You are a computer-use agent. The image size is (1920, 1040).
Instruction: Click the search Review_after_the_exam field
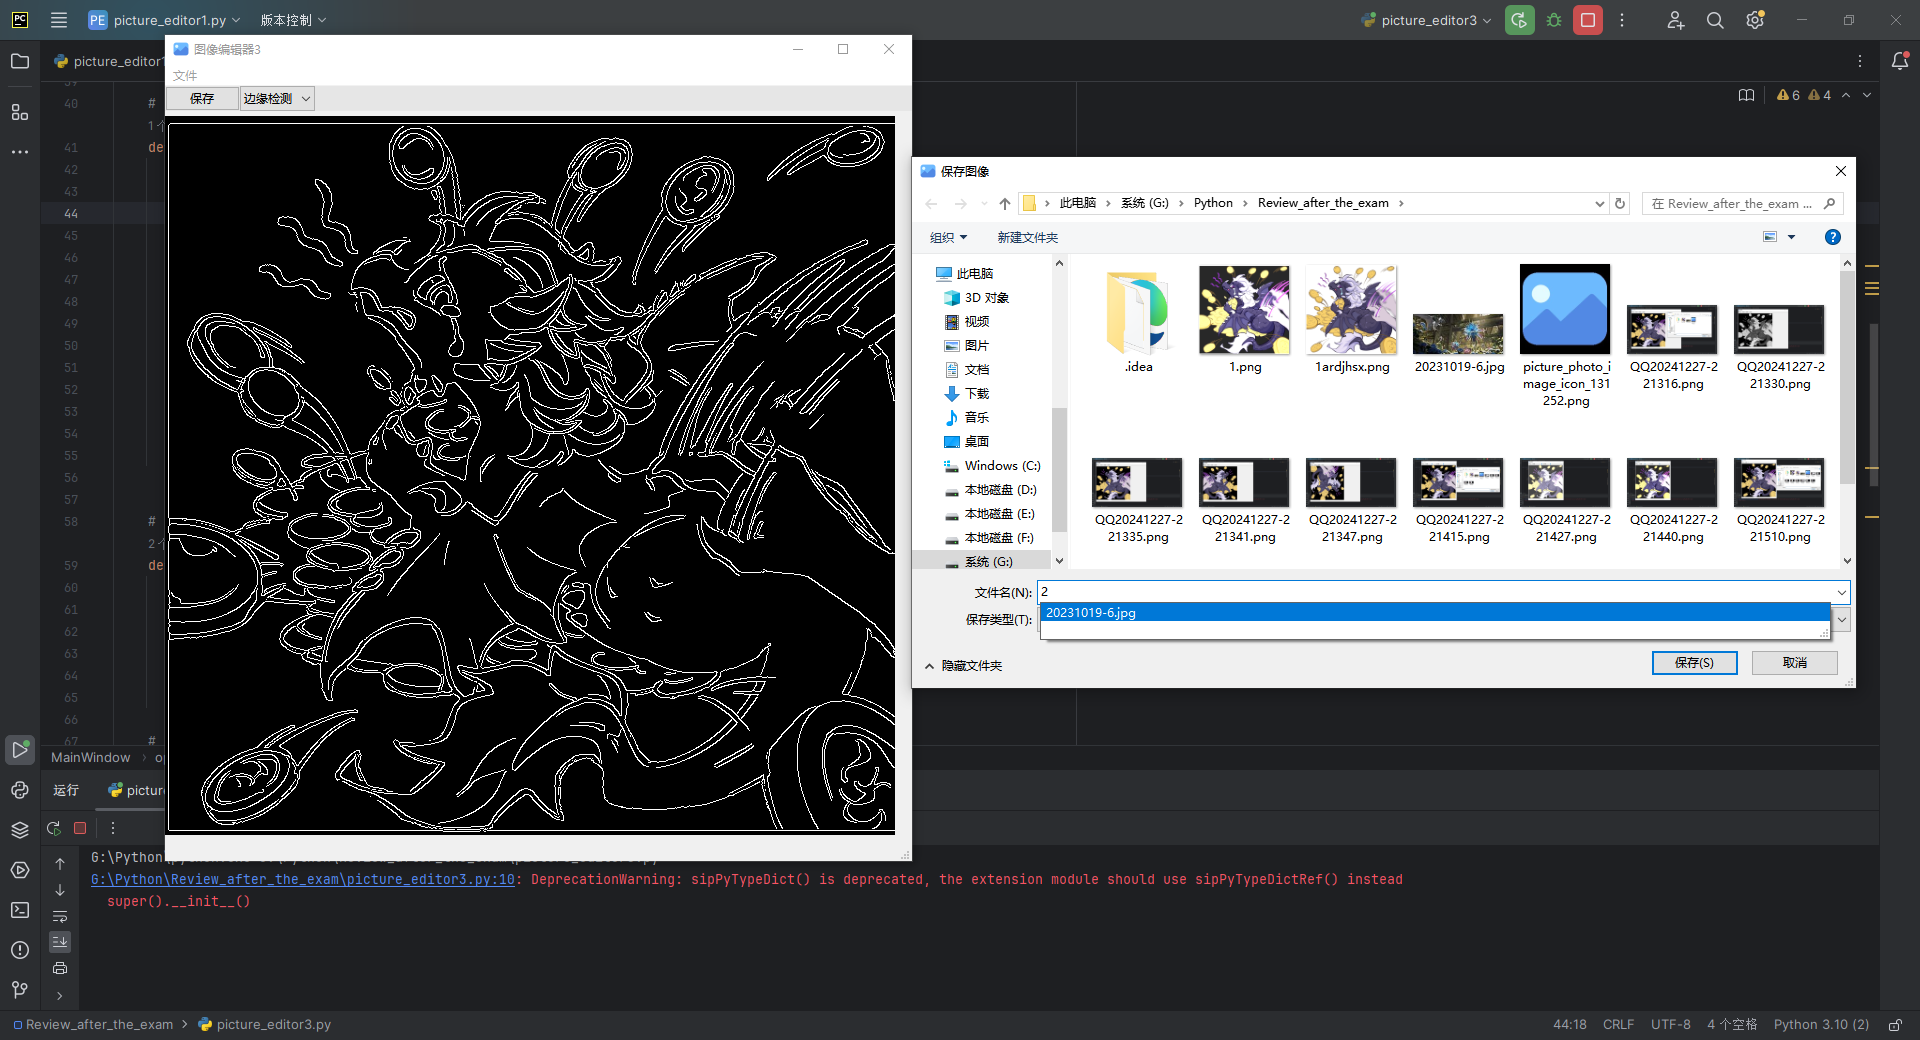click(x=1742, y=203)
